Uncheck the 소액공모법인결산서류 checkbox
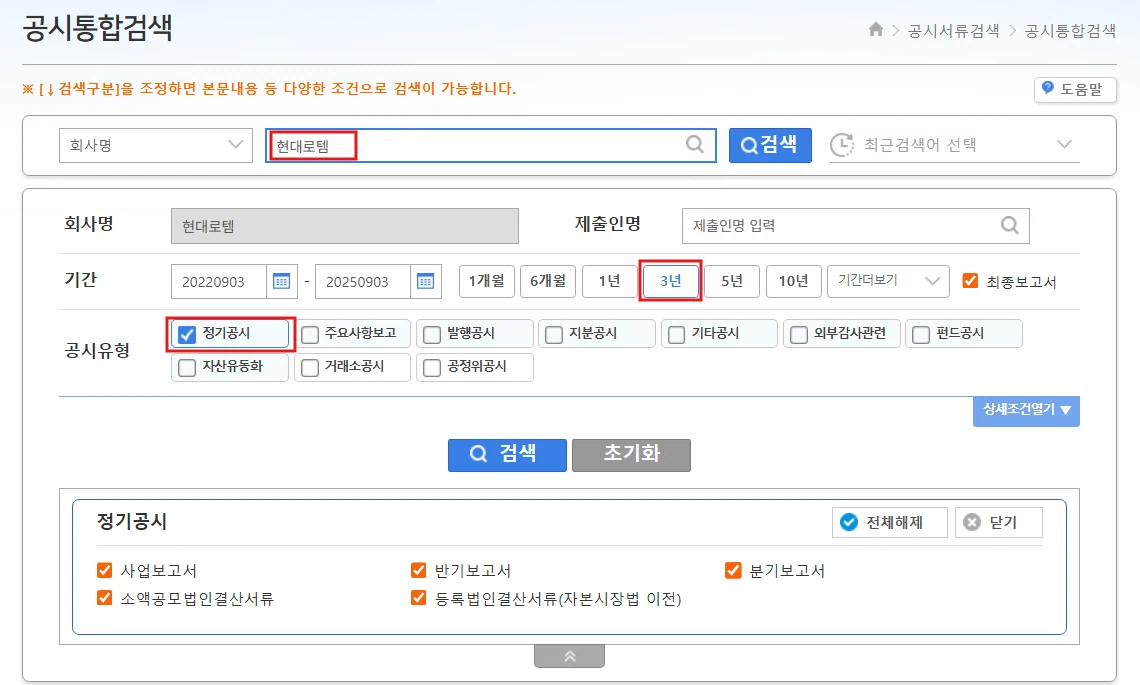The height and width of the screenshot is (685, 1140). 105,598
